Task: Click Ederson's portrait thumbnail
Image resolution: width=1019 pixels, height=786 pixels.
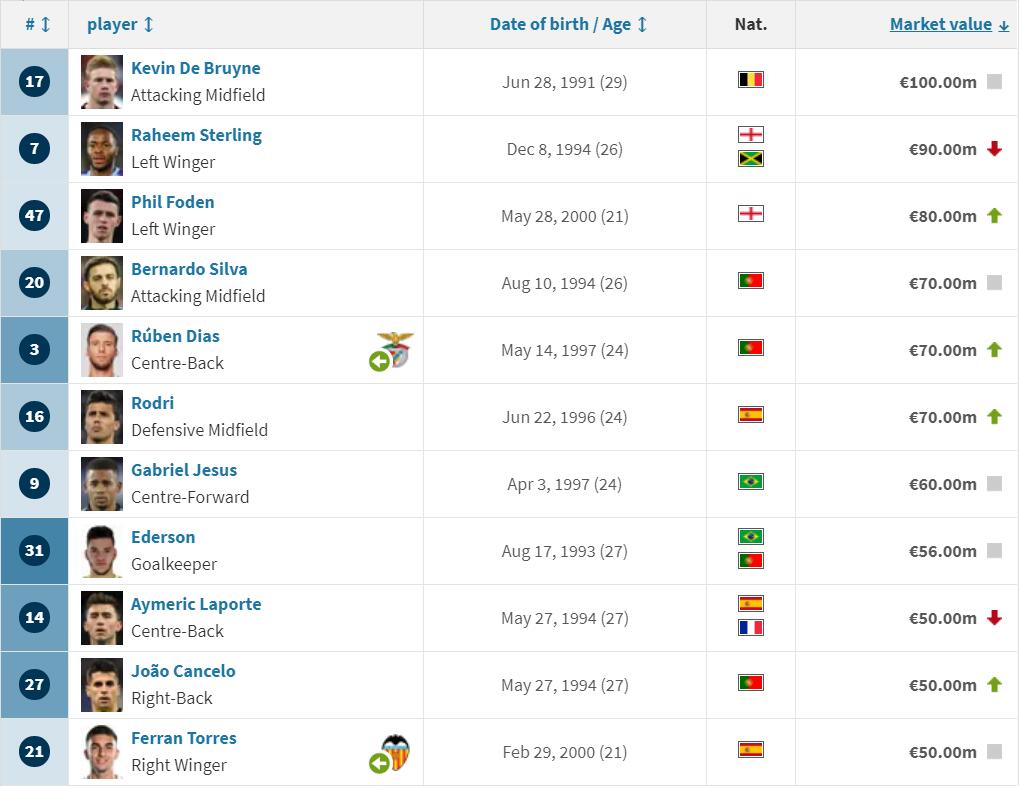Action: pos(102,551)
